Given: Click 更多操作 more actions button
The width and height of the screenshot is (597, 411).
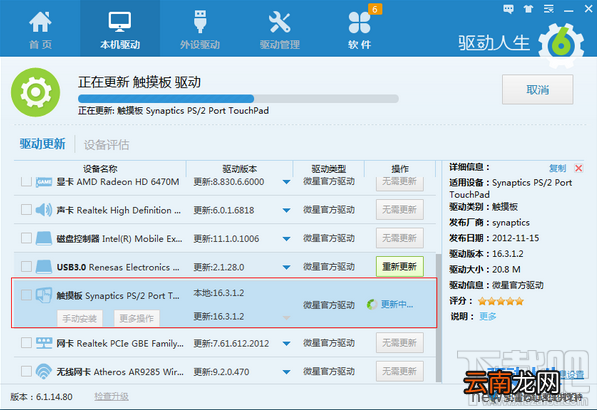Looking at the screenshot, I should [x=137, y=318].
